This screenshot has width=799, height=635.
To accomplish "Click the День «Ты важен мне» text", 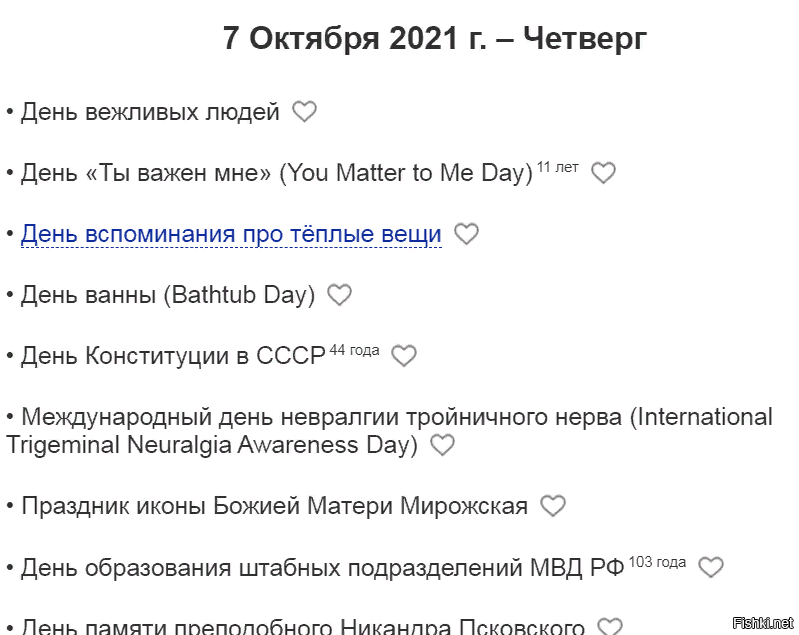I will tap(146, 173).
